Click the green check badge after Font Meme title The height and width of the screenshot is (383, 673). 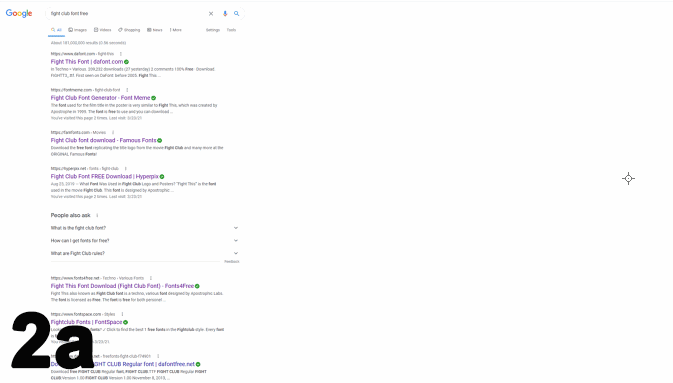154,98
